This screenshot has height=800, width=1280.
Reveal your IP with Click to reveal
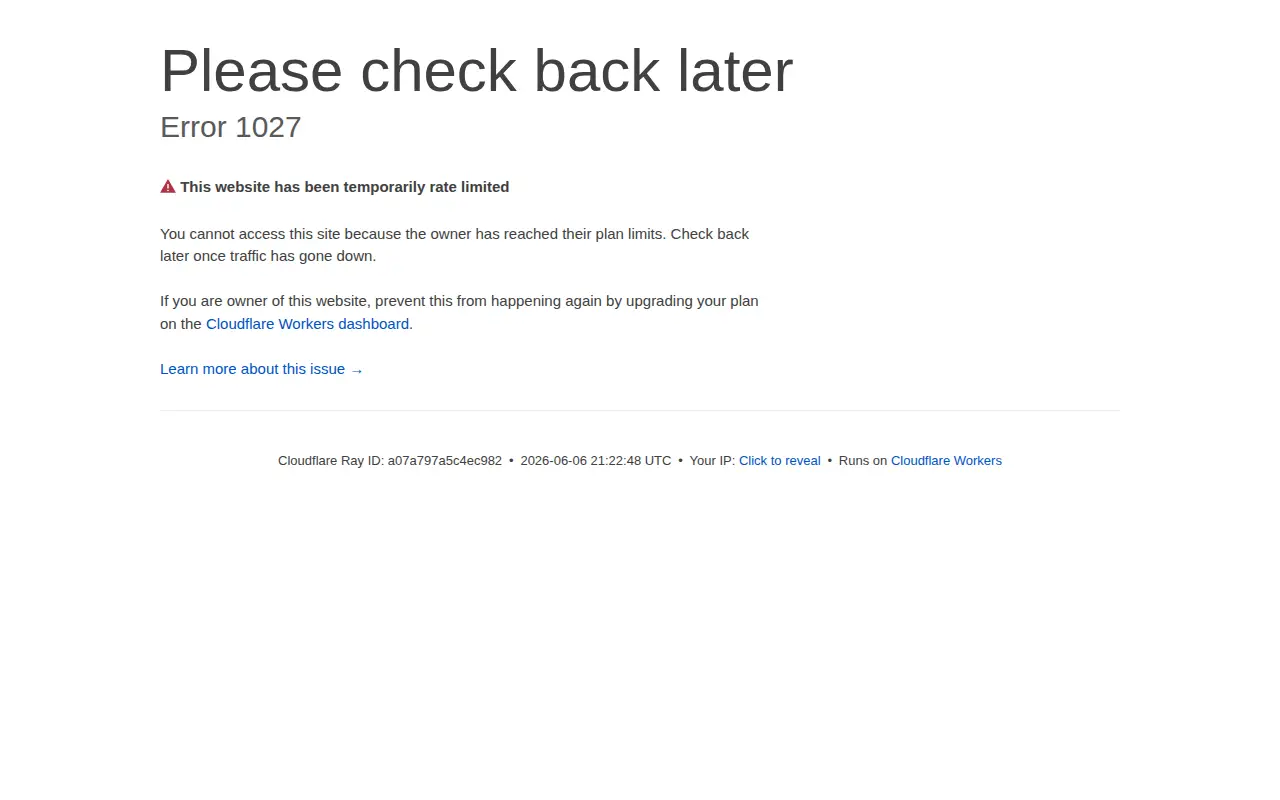pyautogui.click(x=779, y=461)
